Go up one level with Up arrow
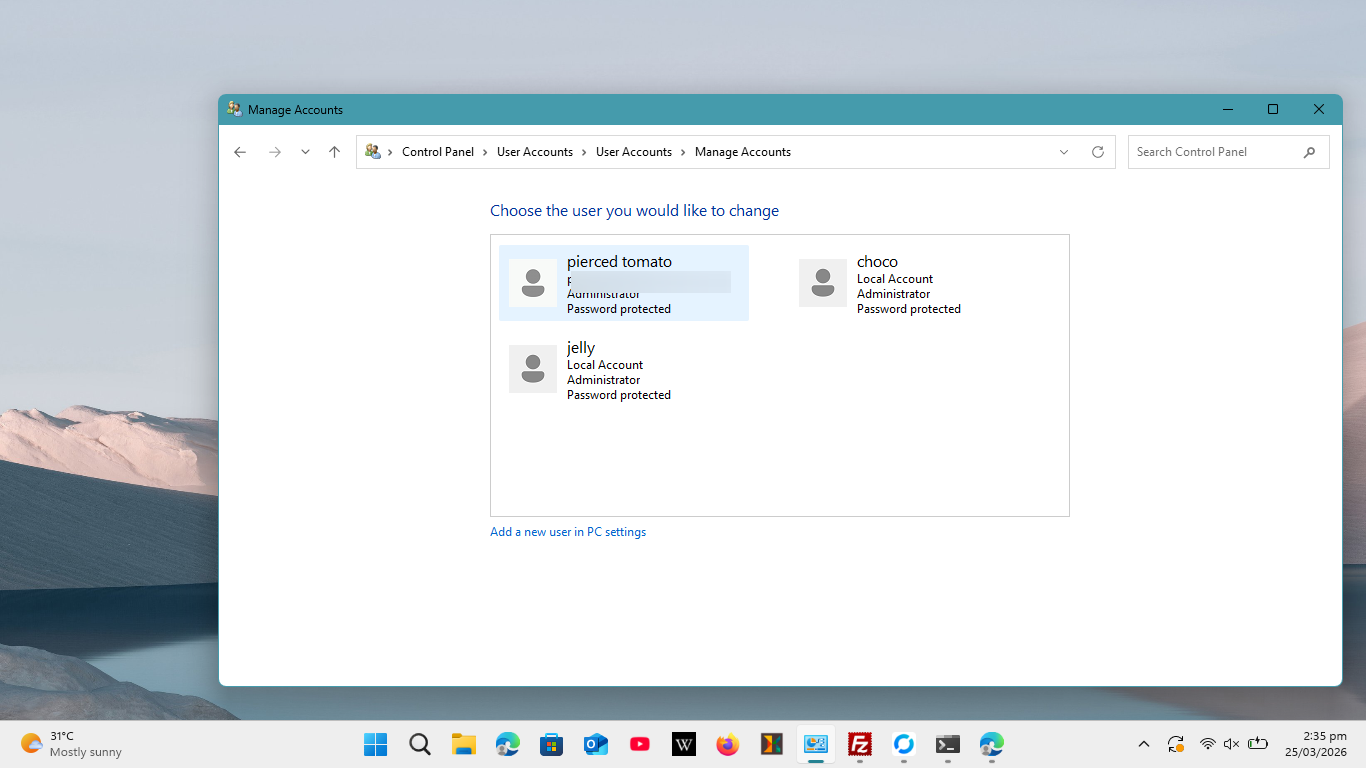Screen dimensions: 1366x768 tap(334, 152)
